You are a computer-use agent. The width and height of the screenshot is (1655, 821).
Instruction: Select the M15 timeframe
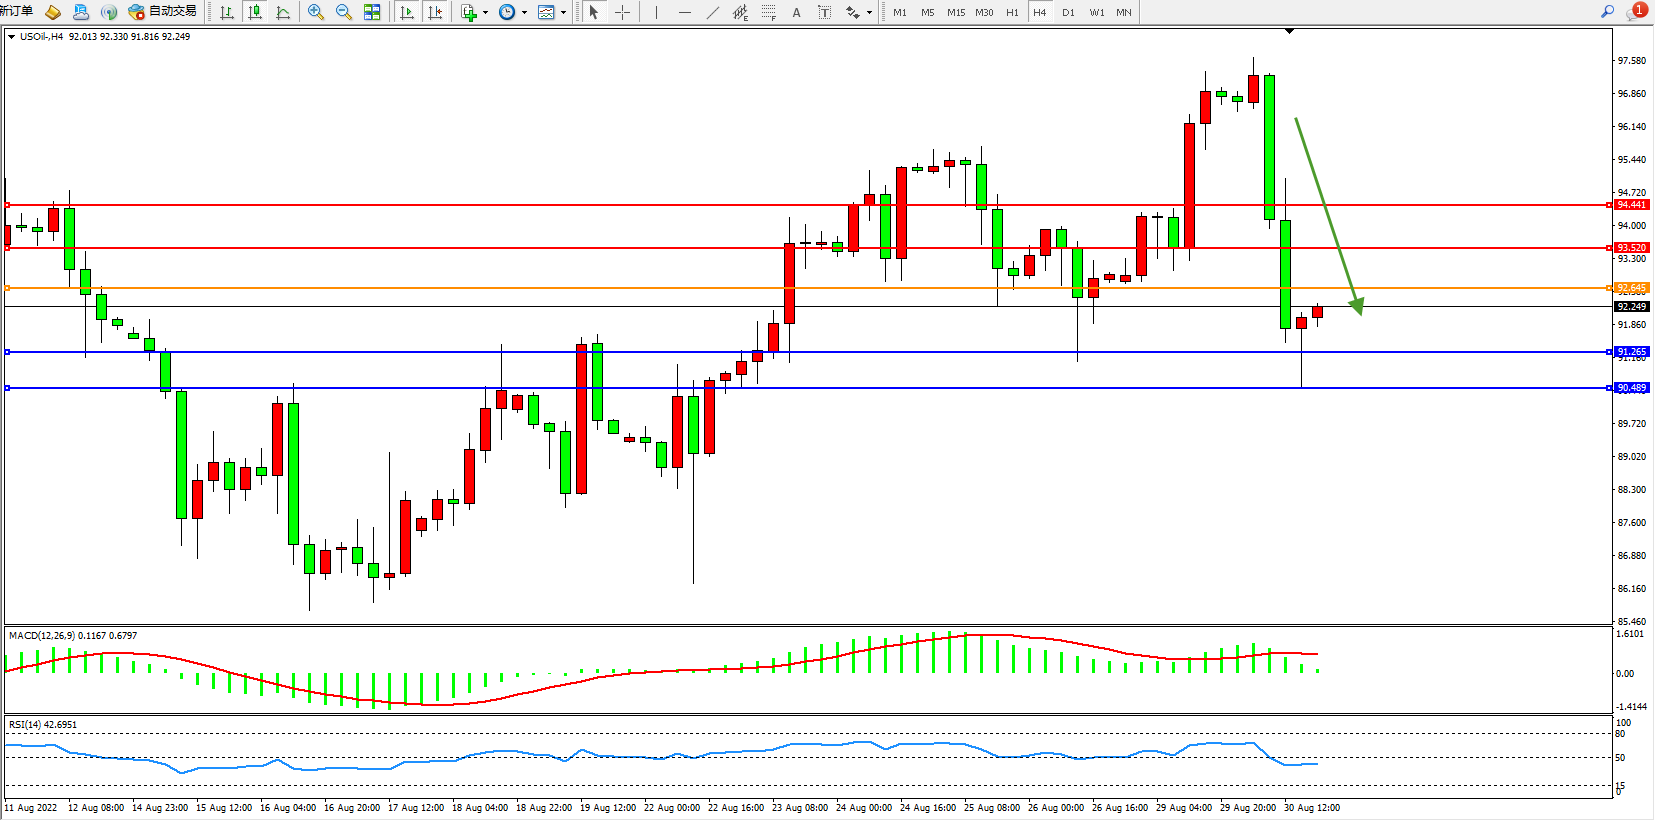click(956, 12)
